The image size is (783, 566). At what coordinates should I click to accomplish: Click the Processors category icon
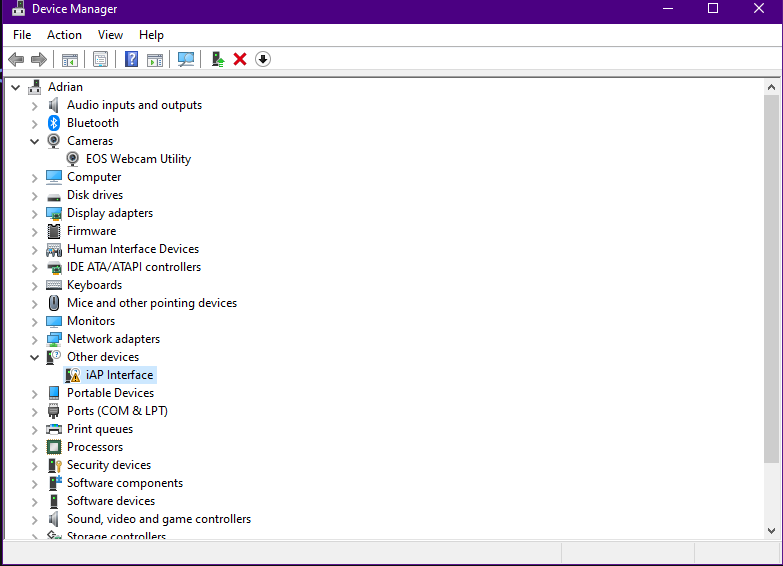pyautogui.click(x=54, y=447)
